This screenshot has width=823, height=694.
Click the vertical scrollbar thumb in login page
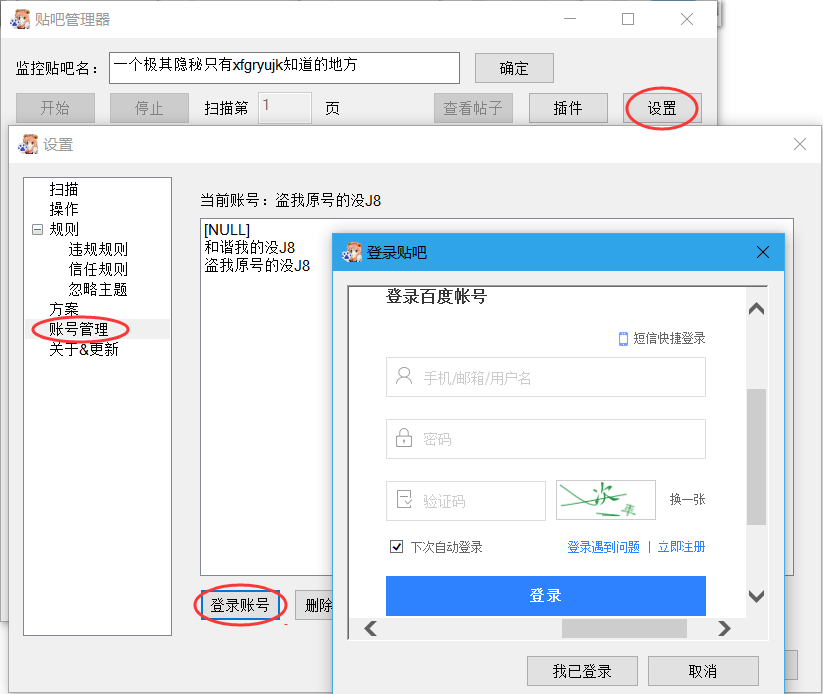coord(756,457)
